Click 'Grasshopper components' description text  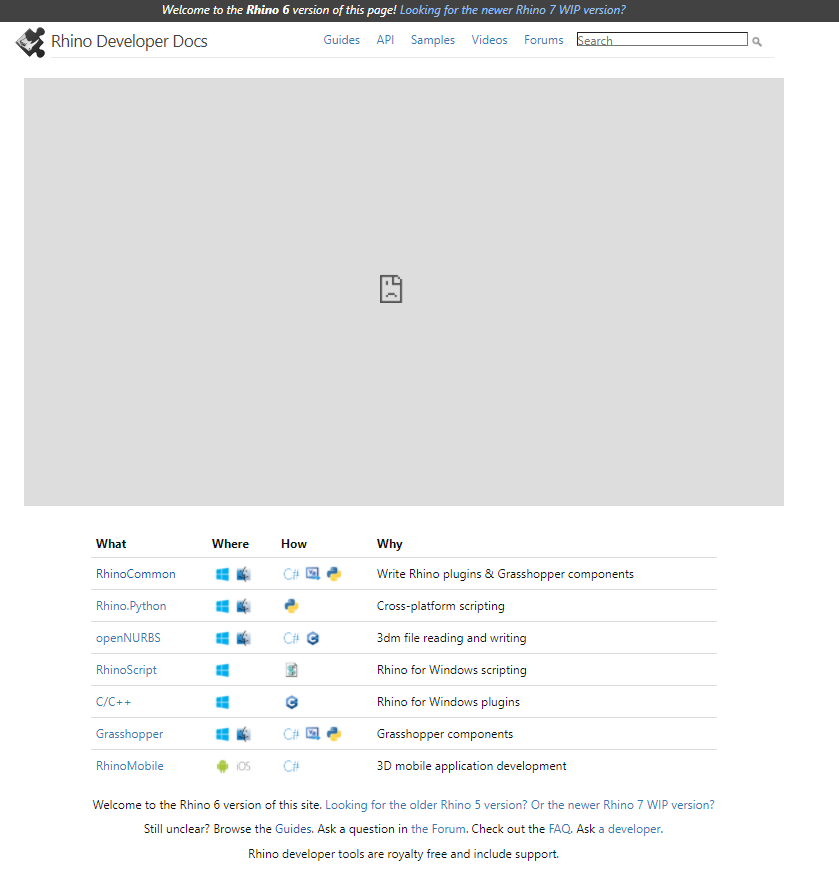click(445, 735)
